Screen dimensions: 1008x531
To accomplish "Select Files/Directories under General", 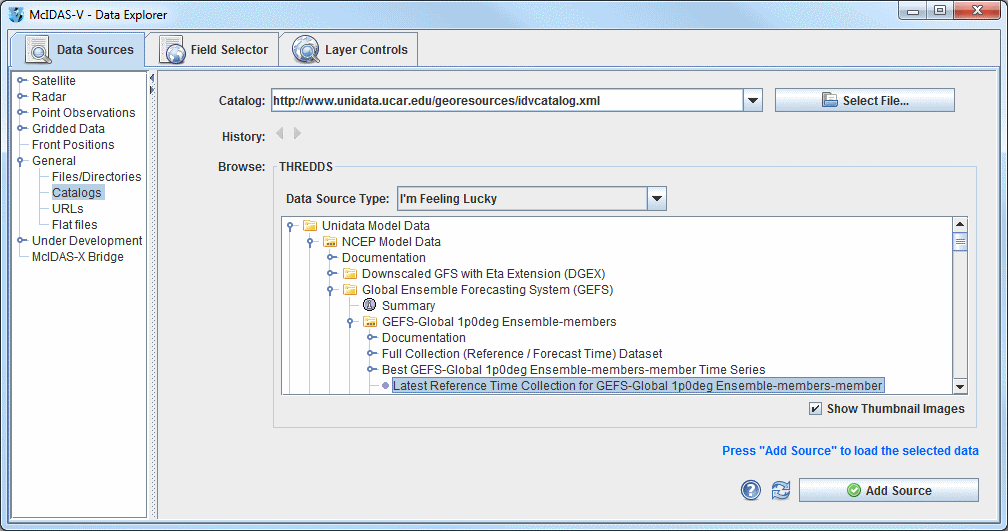I will [x=96, y=177].
